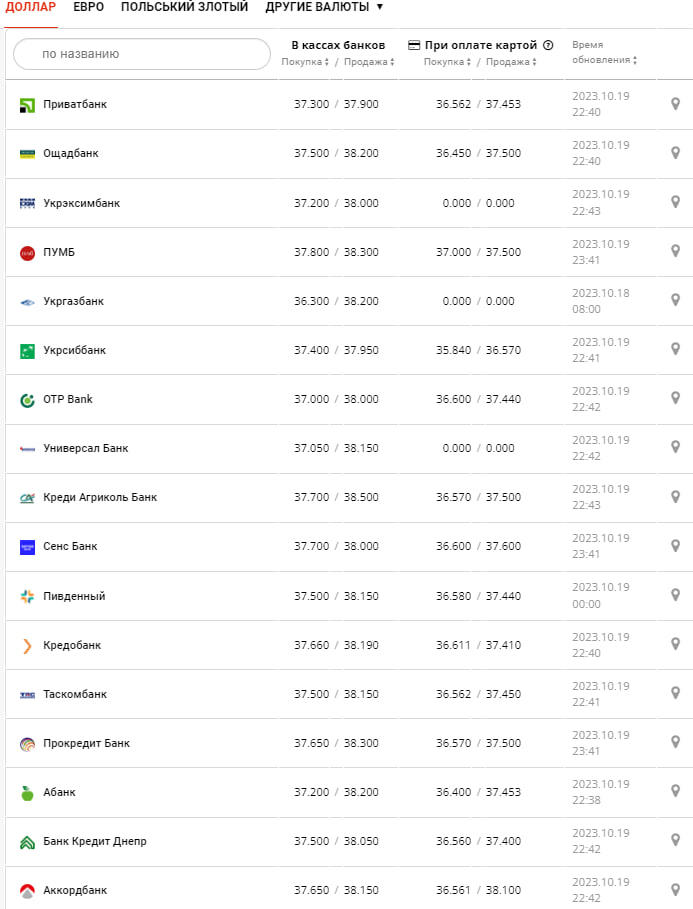The height and width of the screenshot is (909, 693).
Task: Show Кредобанк locations via map pin
Action: point(675,644)
